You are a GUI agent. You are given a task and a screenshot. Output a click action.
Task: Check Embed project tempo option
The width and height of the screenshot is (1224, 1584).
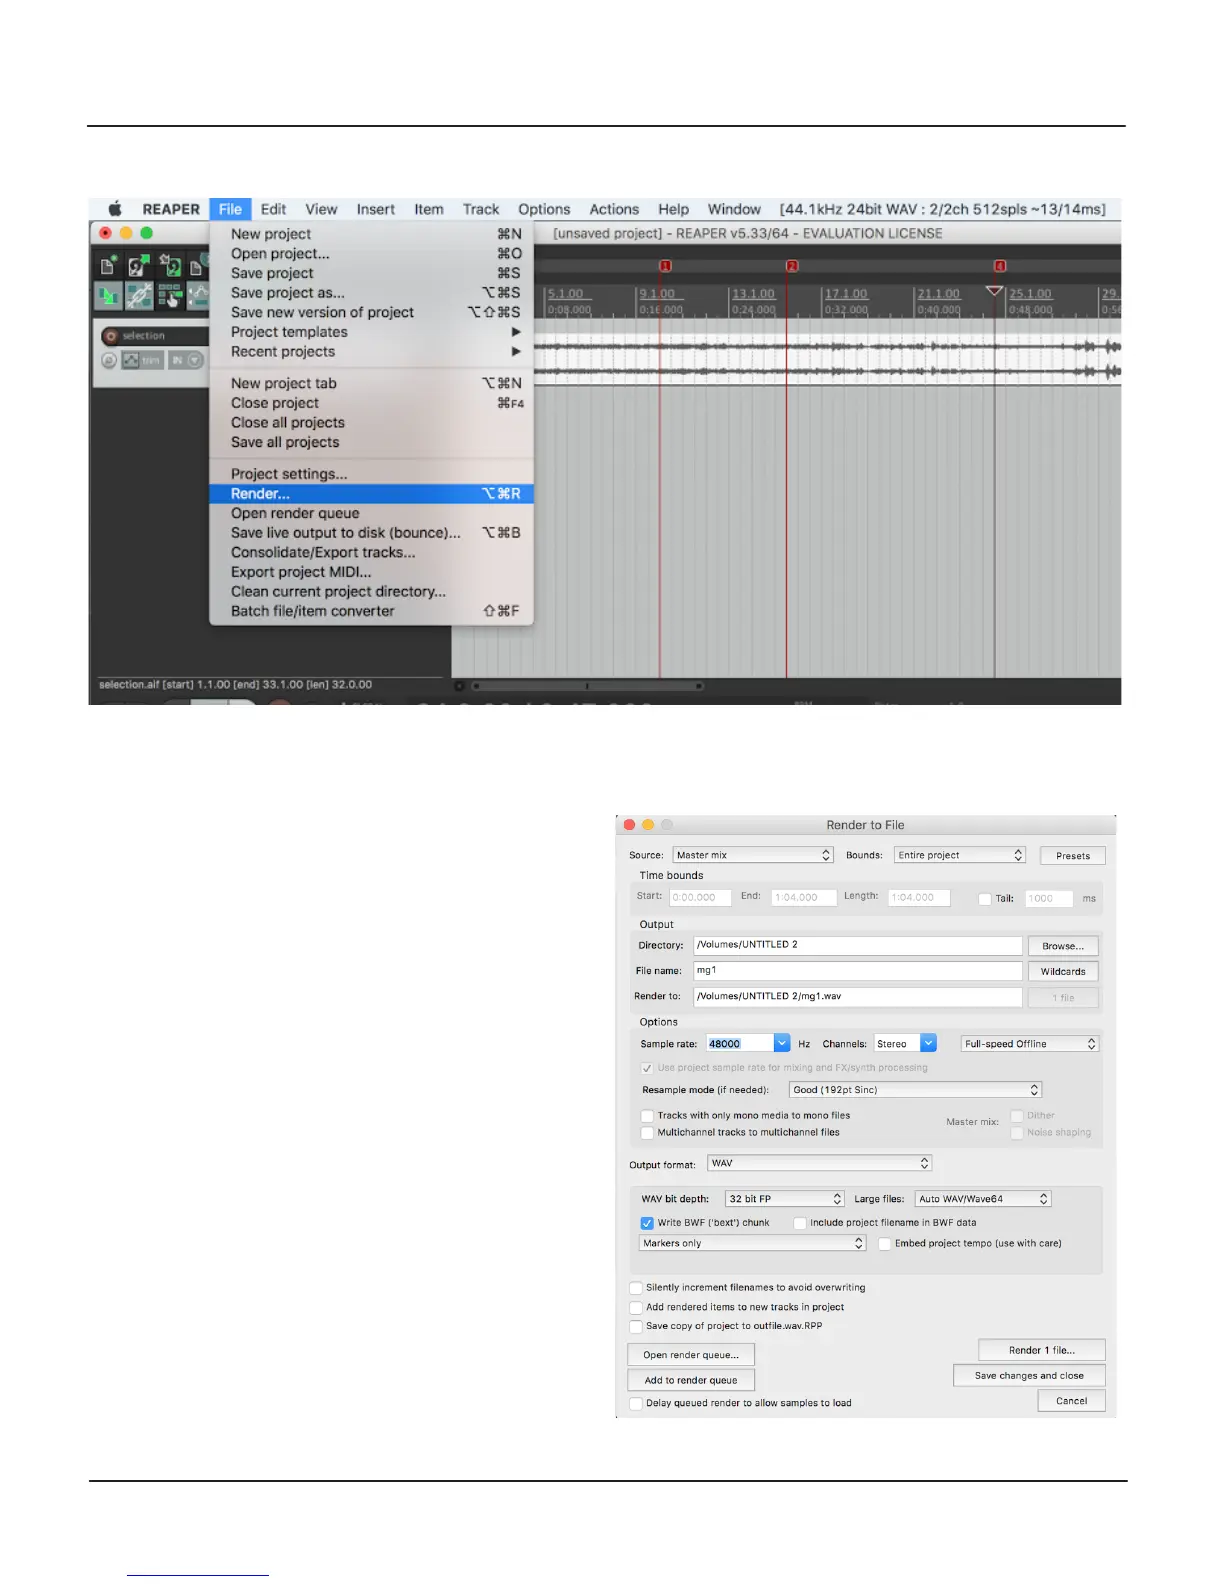[x=885, y=1244]
